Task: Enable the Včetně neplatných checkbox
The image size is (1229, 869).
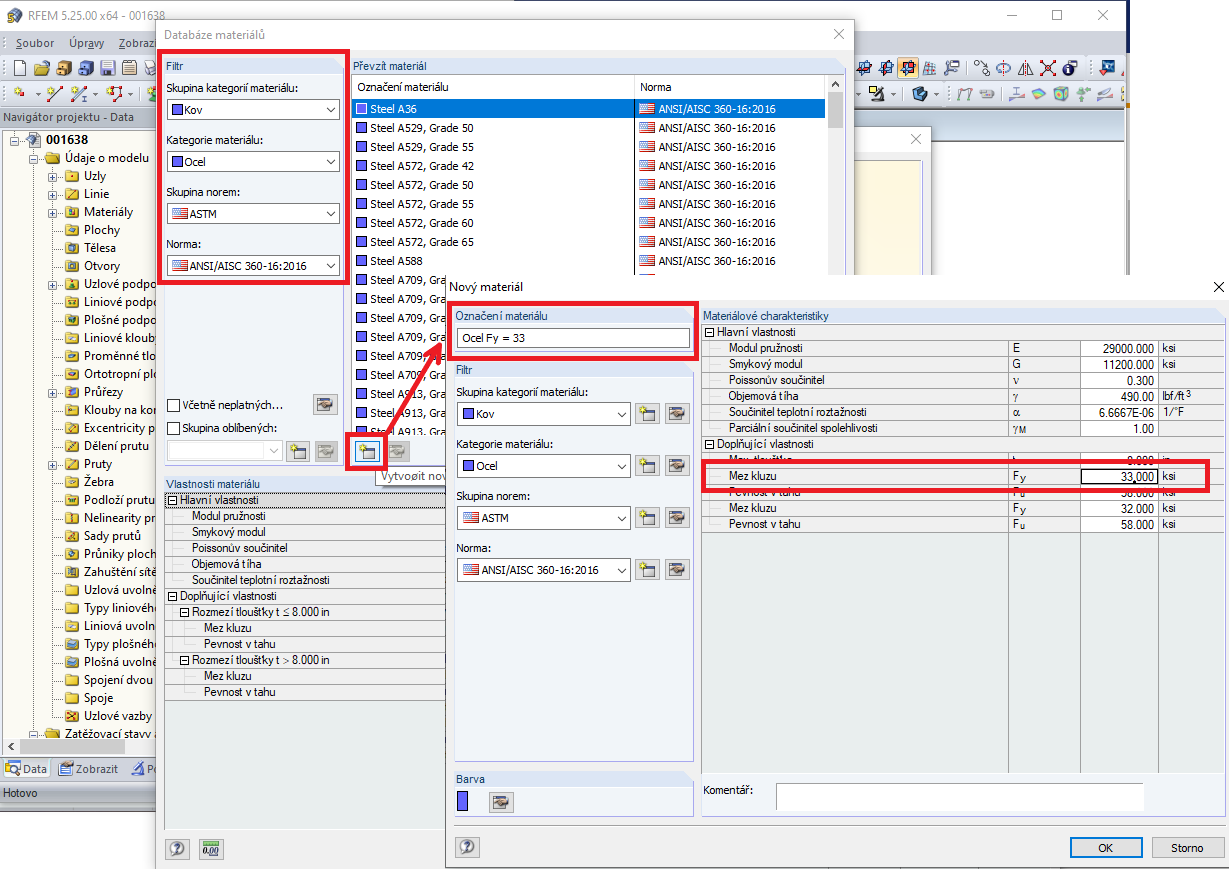Action: [x=174, y=405]
